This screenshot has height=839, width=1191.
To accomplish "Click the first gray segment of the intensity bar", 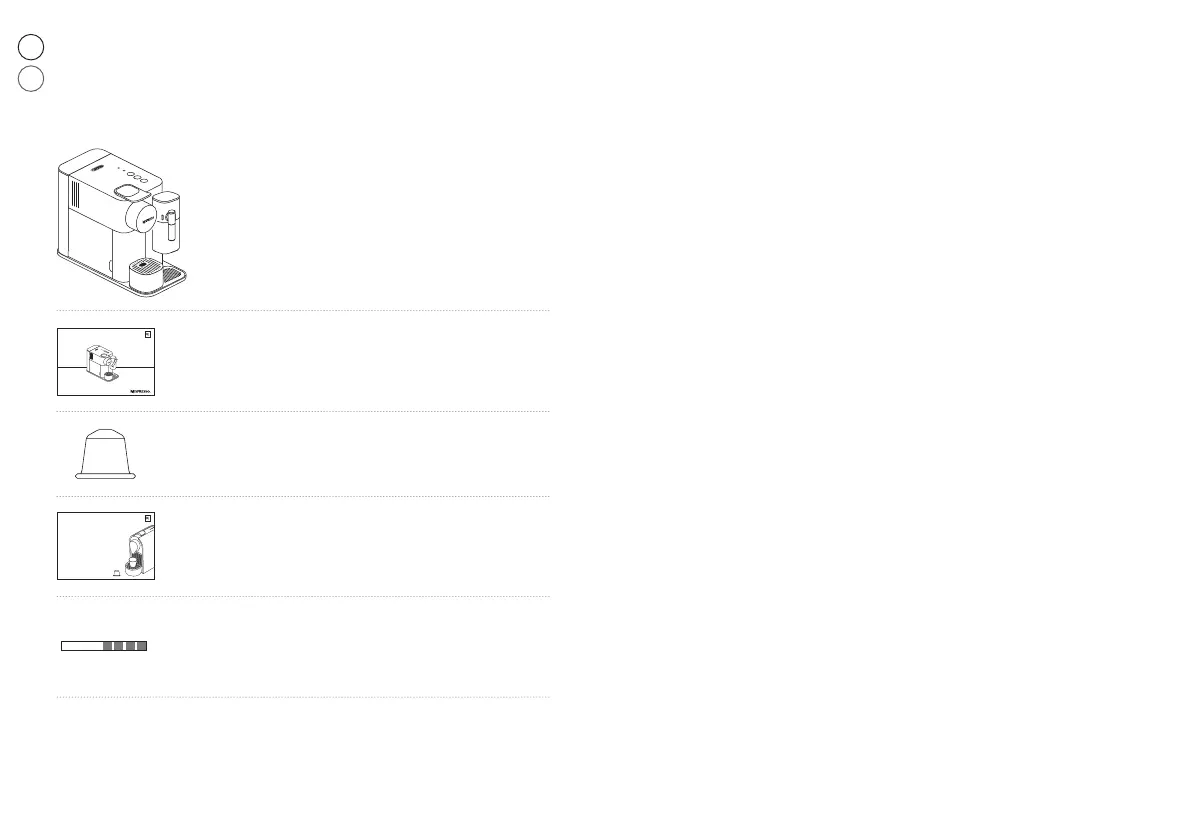I will coord(108,646).
